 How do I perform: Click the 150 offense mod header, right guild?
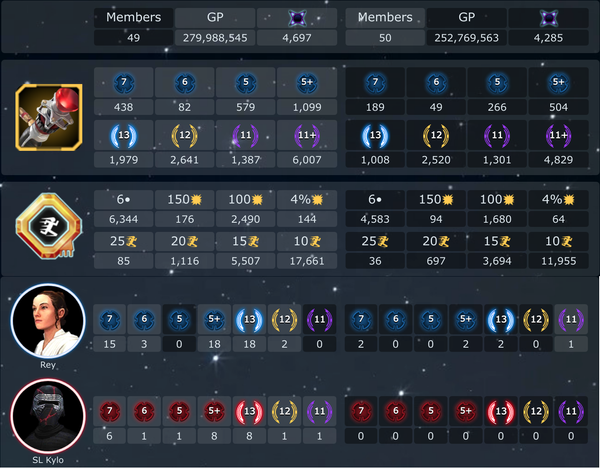coord(436,199)
